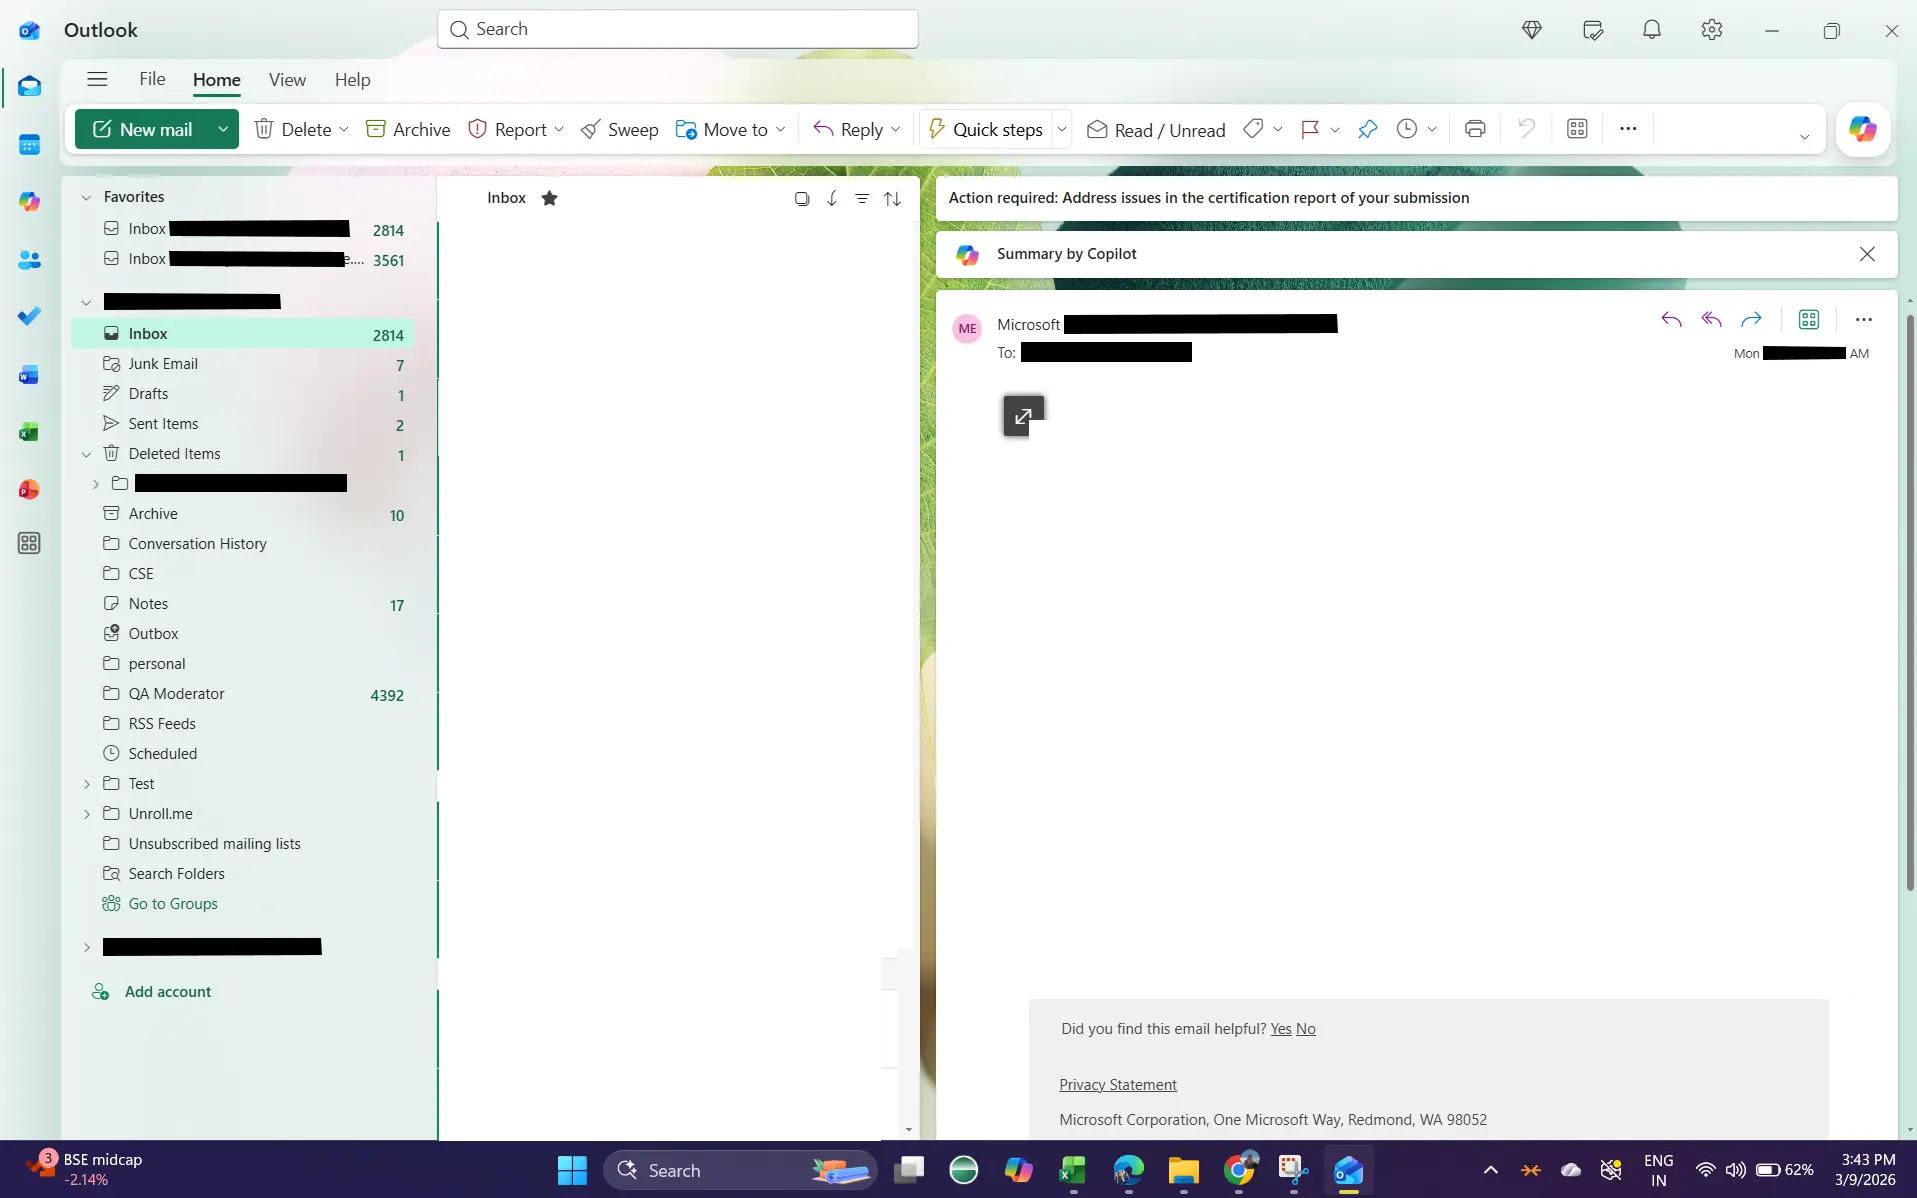Screen dimensions: 1917x1198
Task: Open the Copilot button in the ribbon
Action: tap(1862, 129)
